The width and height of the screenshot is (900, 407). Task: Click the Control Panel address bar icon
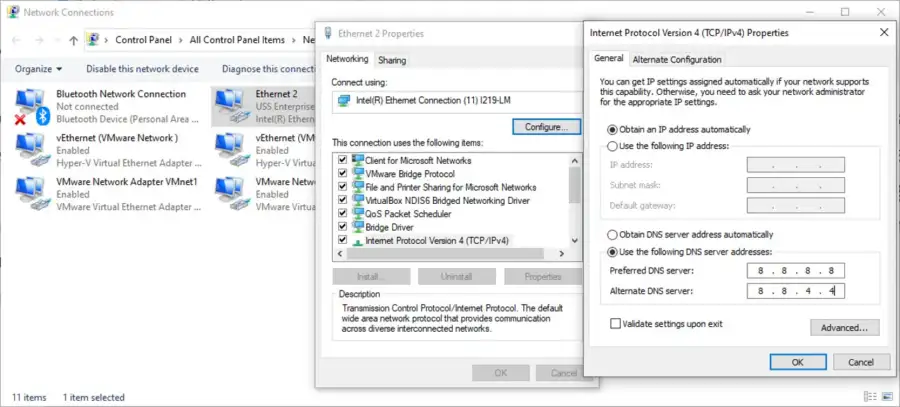pyautogui.click(x=93, y=40)
